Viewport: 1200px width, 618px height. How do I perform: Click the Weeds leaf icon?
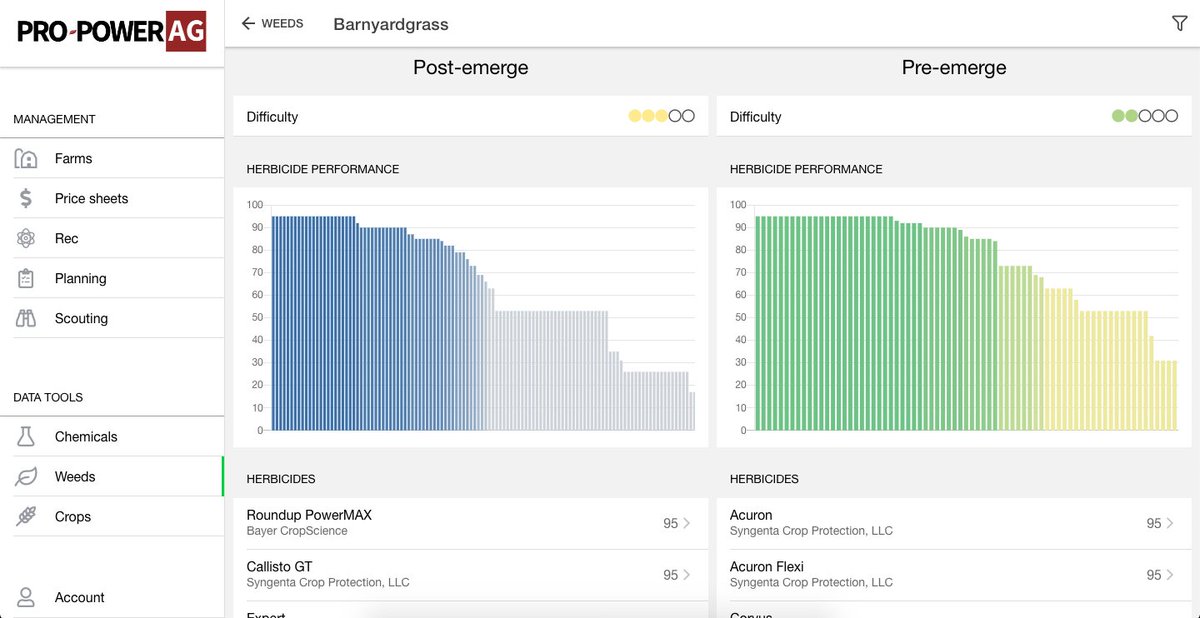[x=26, y=477]
